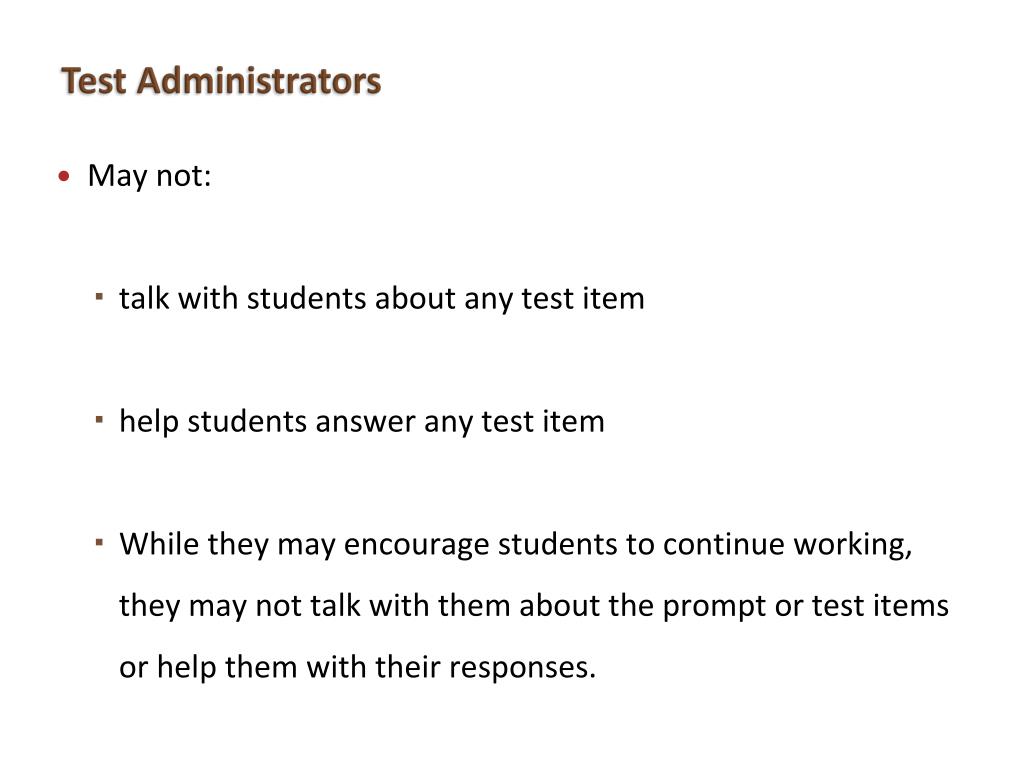
Task: Click the word Administrators in the title
Action: (259, 81)
